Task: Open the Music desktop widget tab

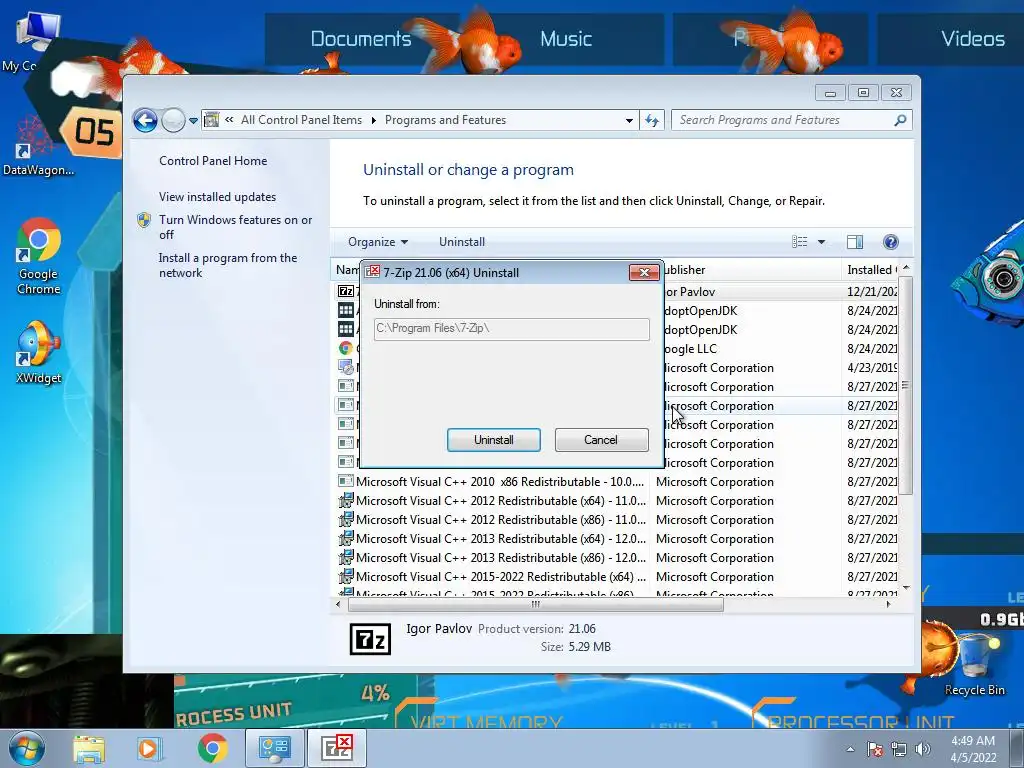Action: pos(566,39)
